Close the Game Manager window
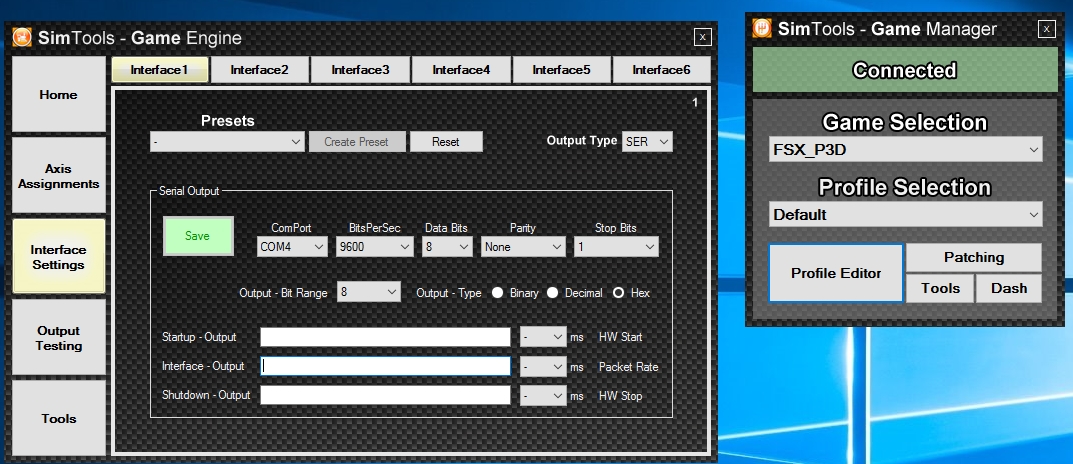Screen dimensions: 1073x464 point(1047,29)
